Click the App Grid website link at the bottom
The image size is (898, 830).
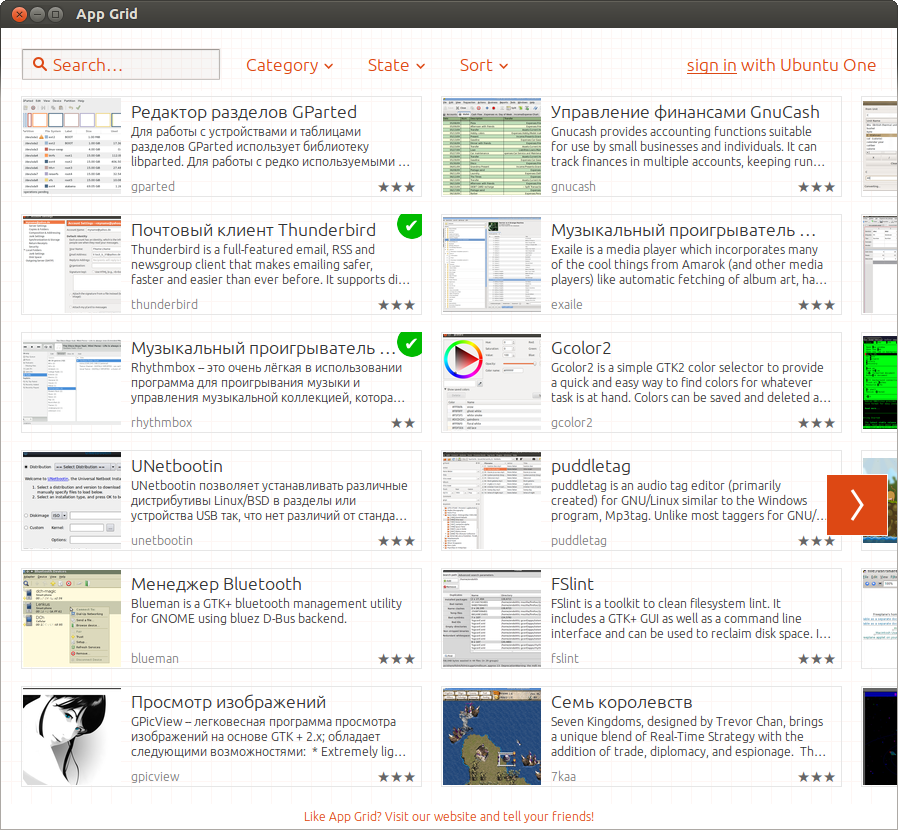click(449, 816)
